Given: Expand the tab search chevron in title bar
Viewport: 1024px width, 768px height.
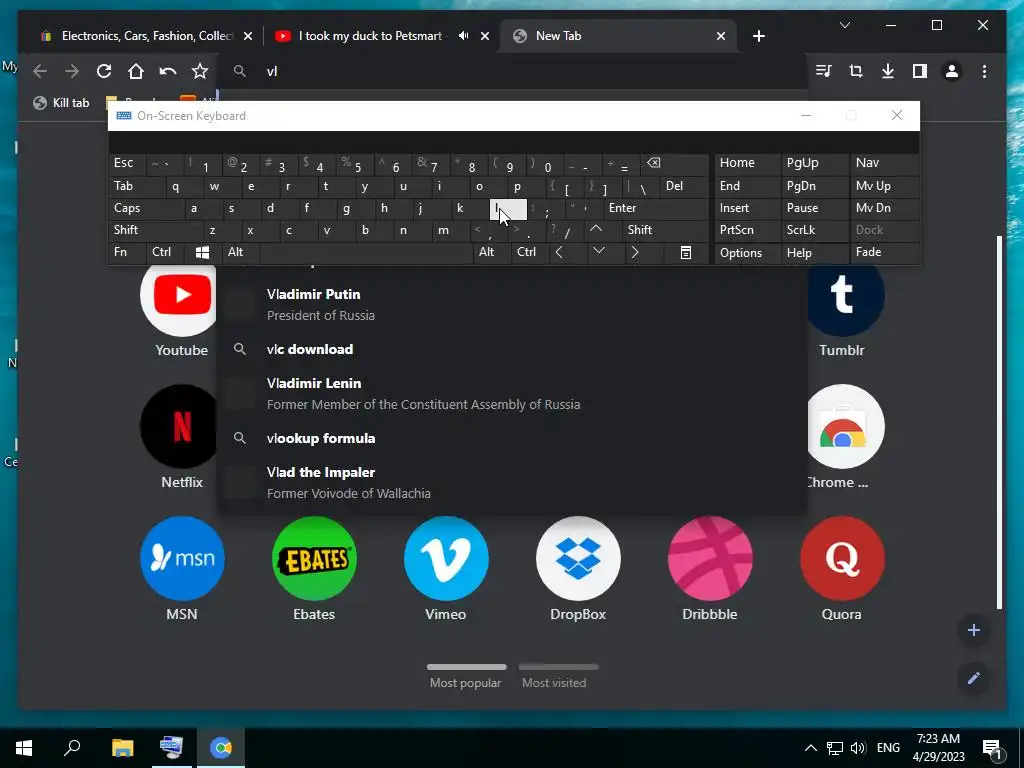Looking at the screenshot, I should point(844,25).
